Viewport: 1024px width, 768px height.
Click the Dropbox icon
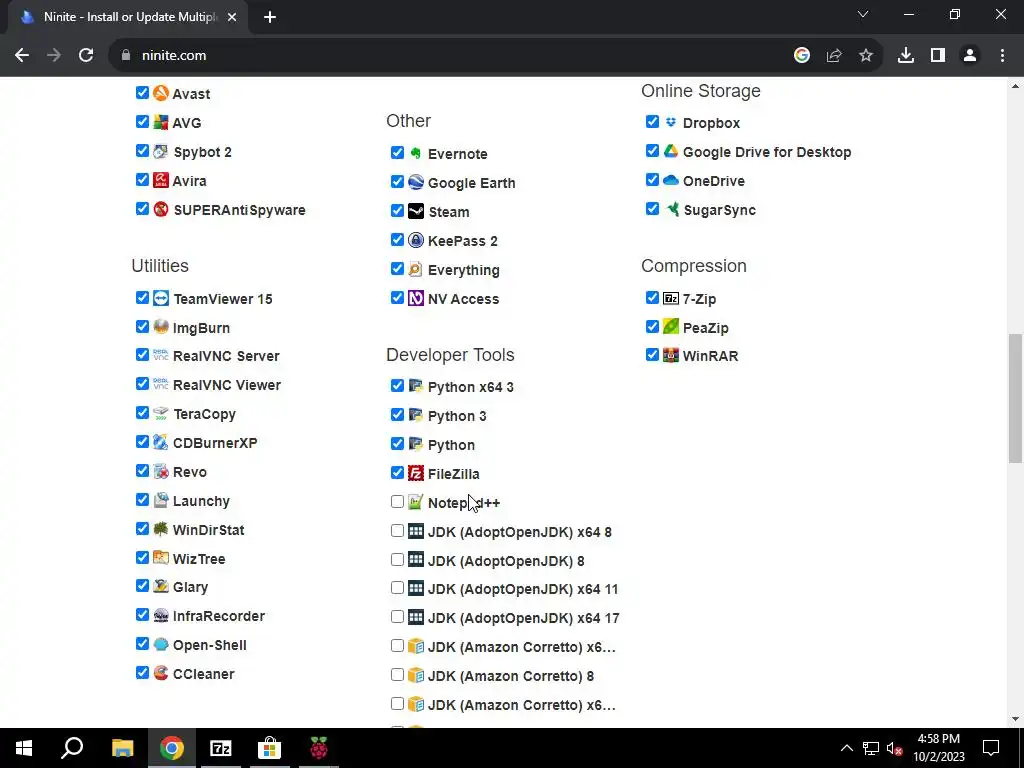[x=671, y=122]
